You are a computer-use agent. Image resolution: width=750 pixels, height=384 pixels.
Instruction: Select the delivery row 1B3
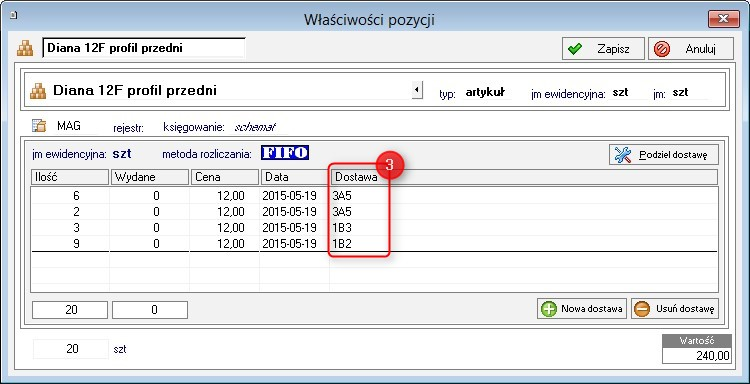[x=374, y=228]
